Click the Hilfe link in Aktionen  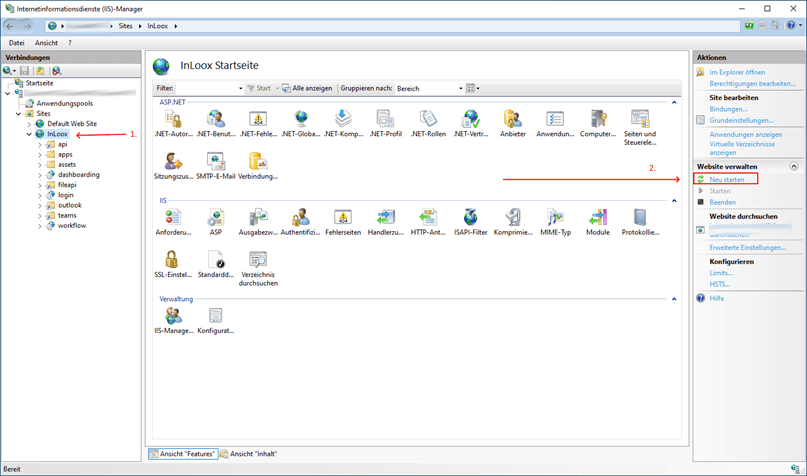(x=716, y=298)
